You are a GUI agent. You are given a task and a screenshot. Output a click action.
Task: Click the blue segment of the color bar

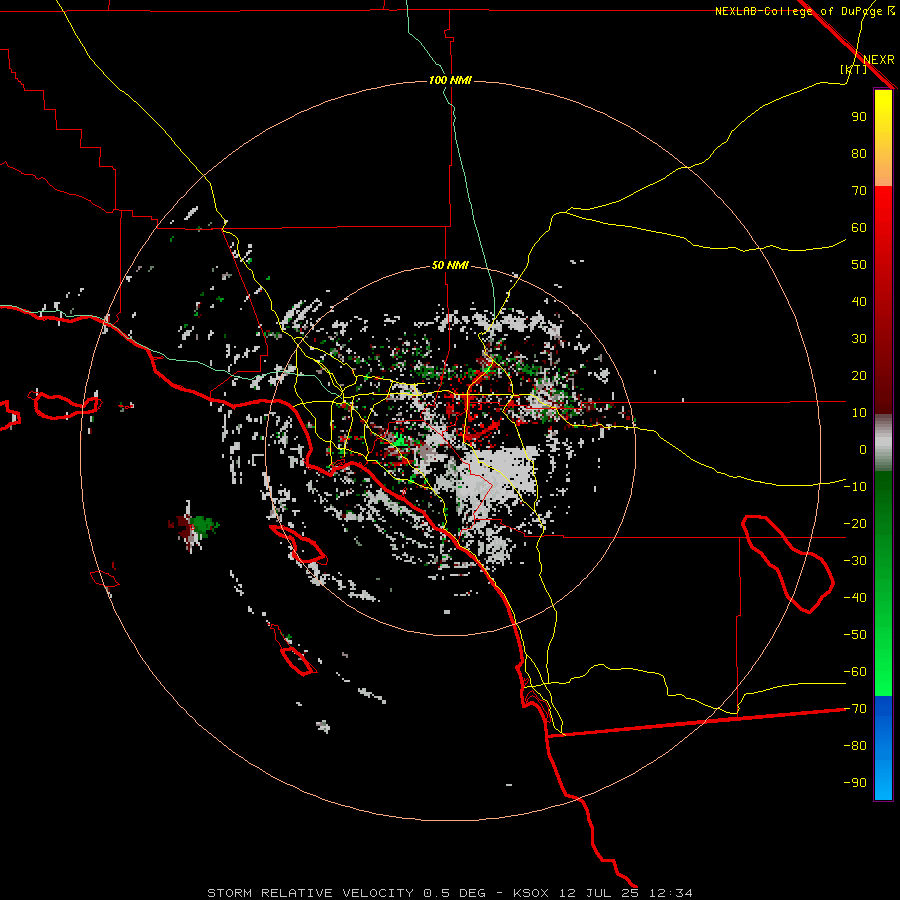tap(883, 748)
